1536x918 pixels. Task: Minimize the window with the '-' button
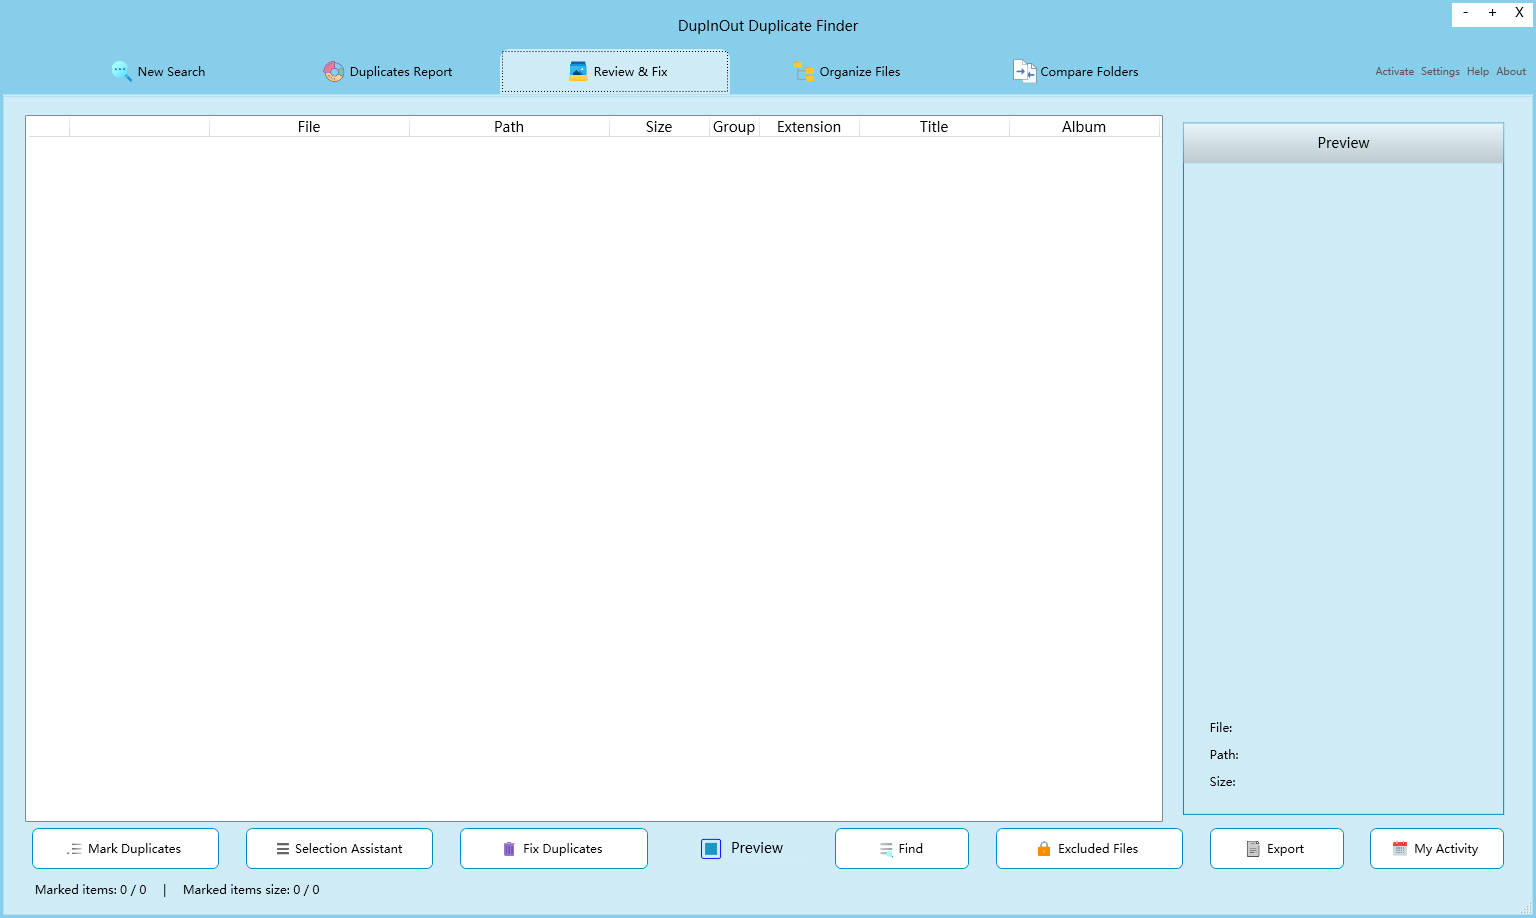pyautogui.click(x=1466, y=13)
